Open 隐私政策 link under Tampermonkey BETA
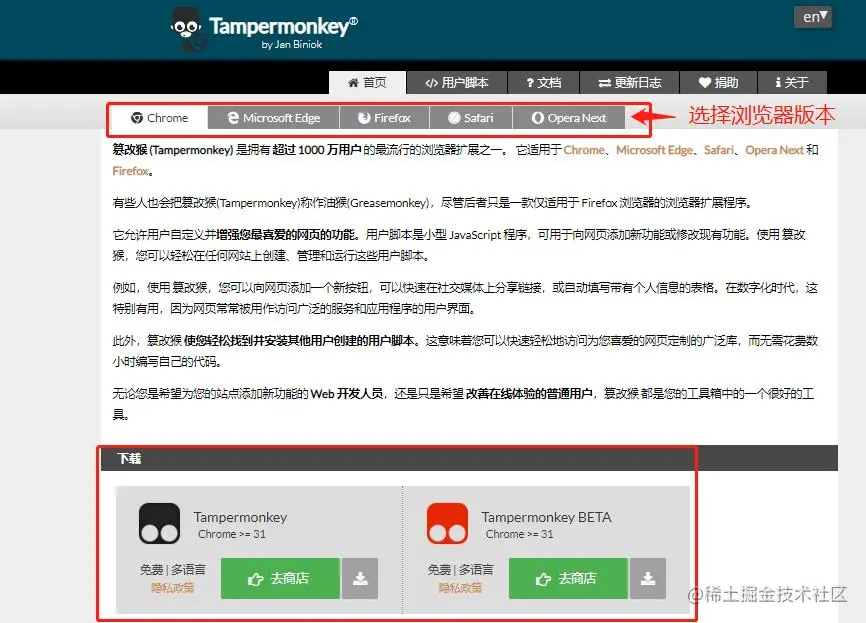 [x=460, y=588]
